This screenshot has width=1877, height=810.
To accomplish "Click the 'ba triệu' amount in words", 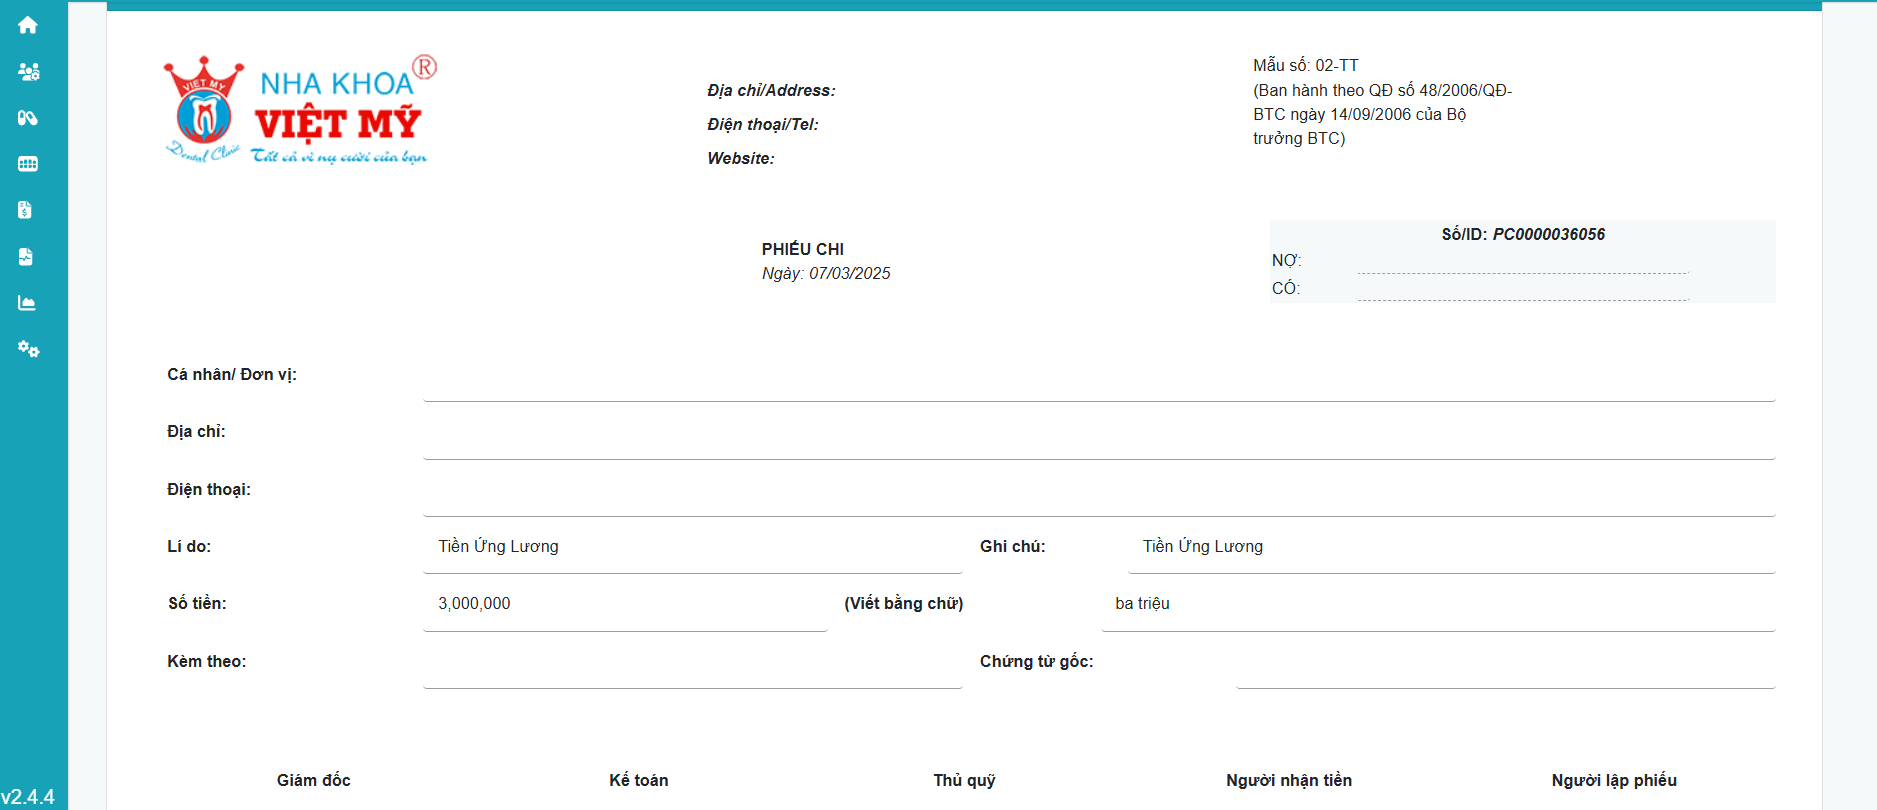I will 1142,603.
